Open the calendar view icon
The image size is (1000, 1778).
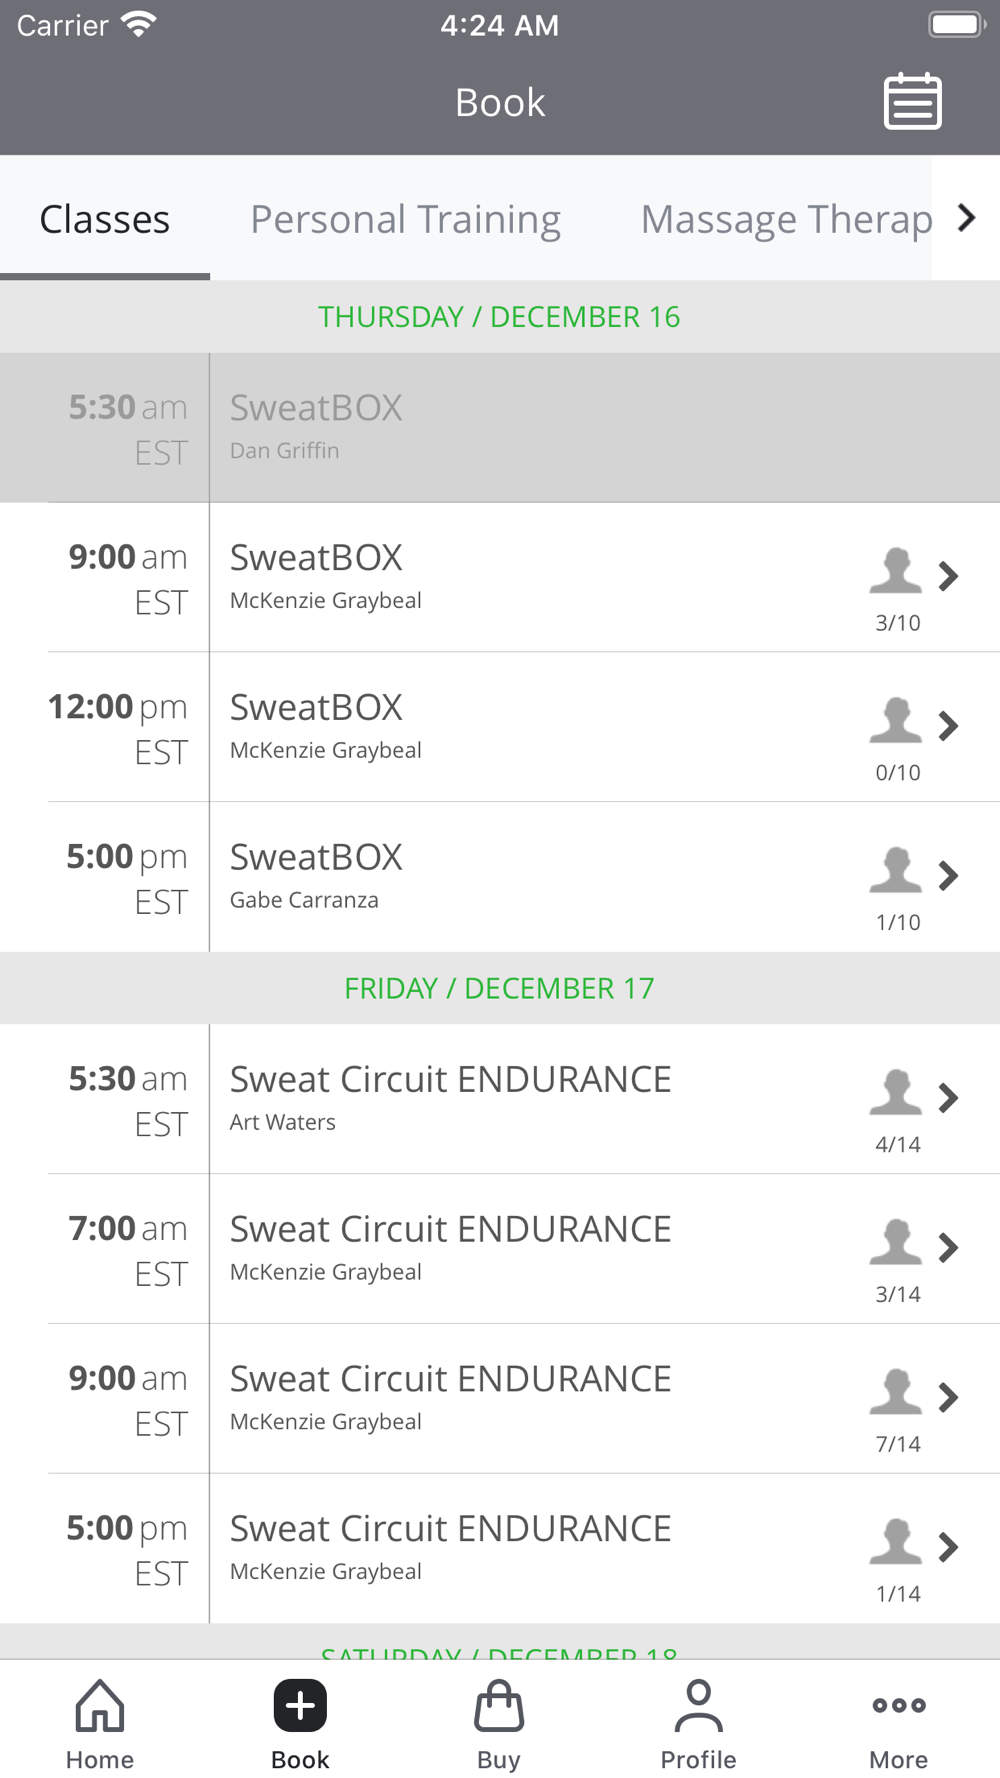point(912,102)
